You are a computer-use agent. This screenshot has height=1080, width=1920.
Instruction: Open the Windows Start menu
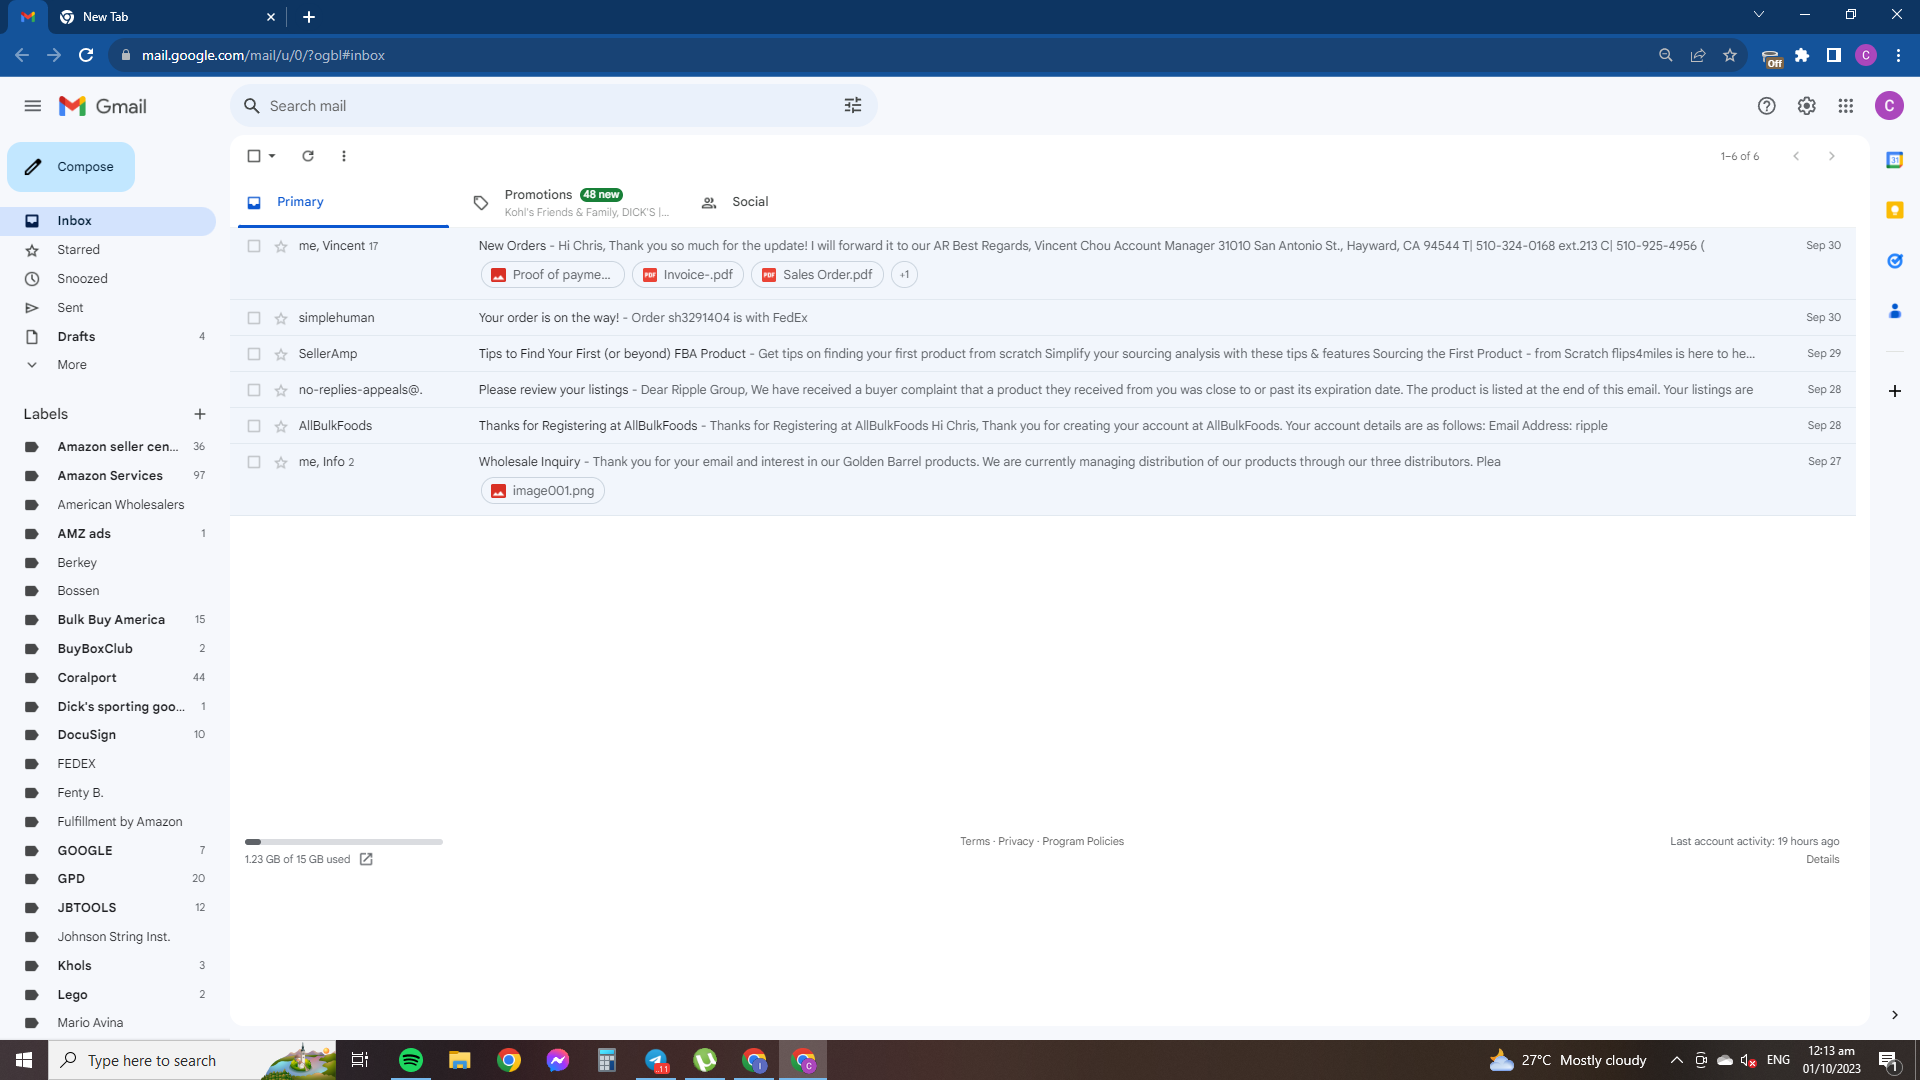pyautogui.click(x=24, y=1060)
